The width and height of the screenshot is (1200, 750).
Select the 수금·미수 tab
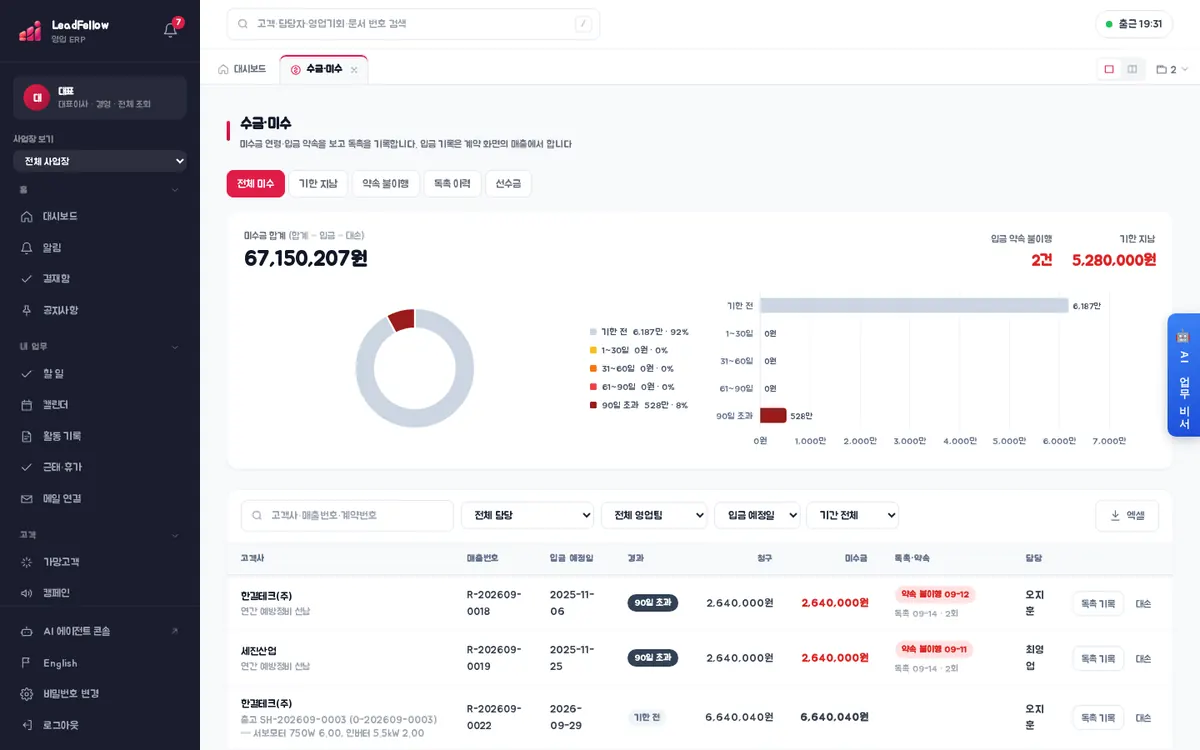pos(324,70)
